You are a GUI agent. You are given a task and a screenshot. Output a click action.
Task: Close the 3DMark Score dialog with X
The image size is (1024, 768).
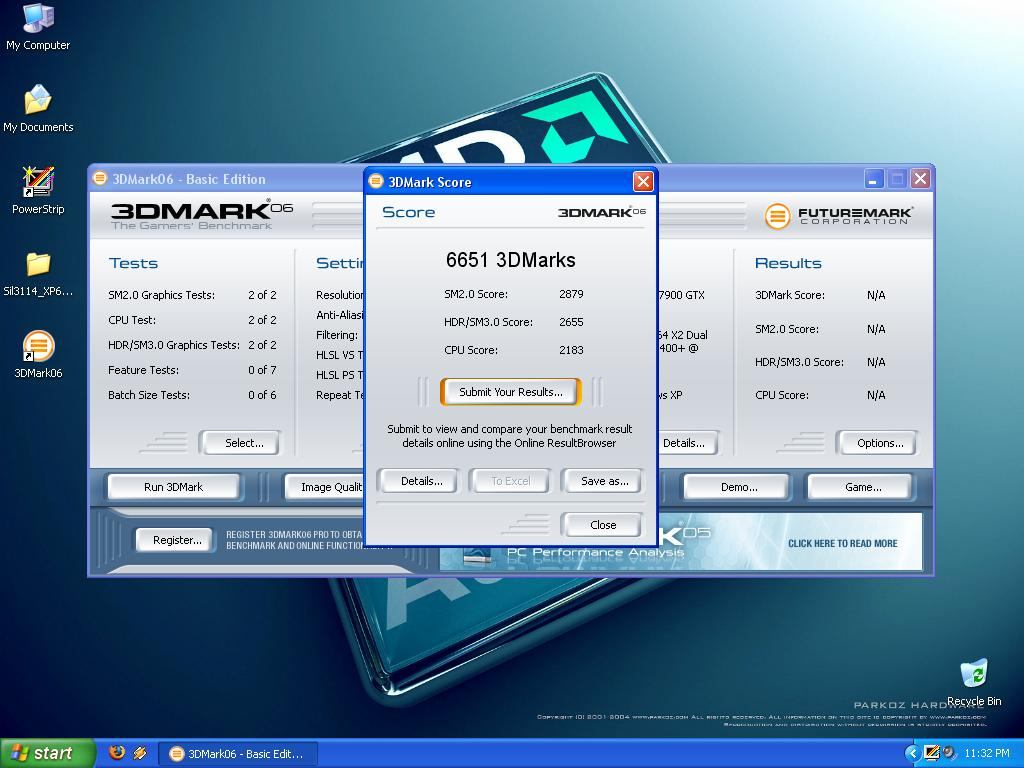click(643, 182)
